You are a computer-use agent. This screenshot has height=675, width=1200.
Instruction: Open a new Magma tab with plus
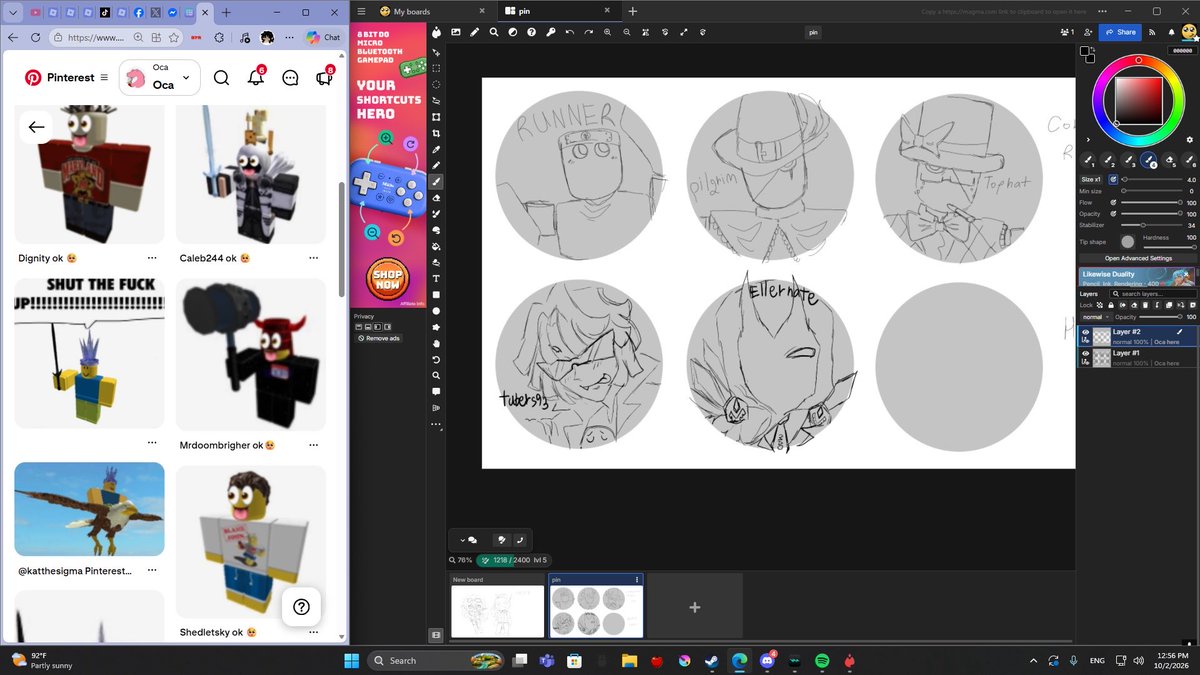tap(632, 11)
